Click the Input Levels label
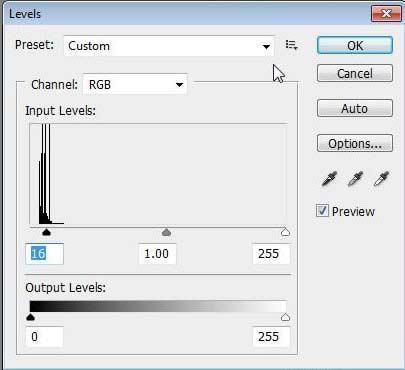405x370 pixels. [x=60, y=110]
